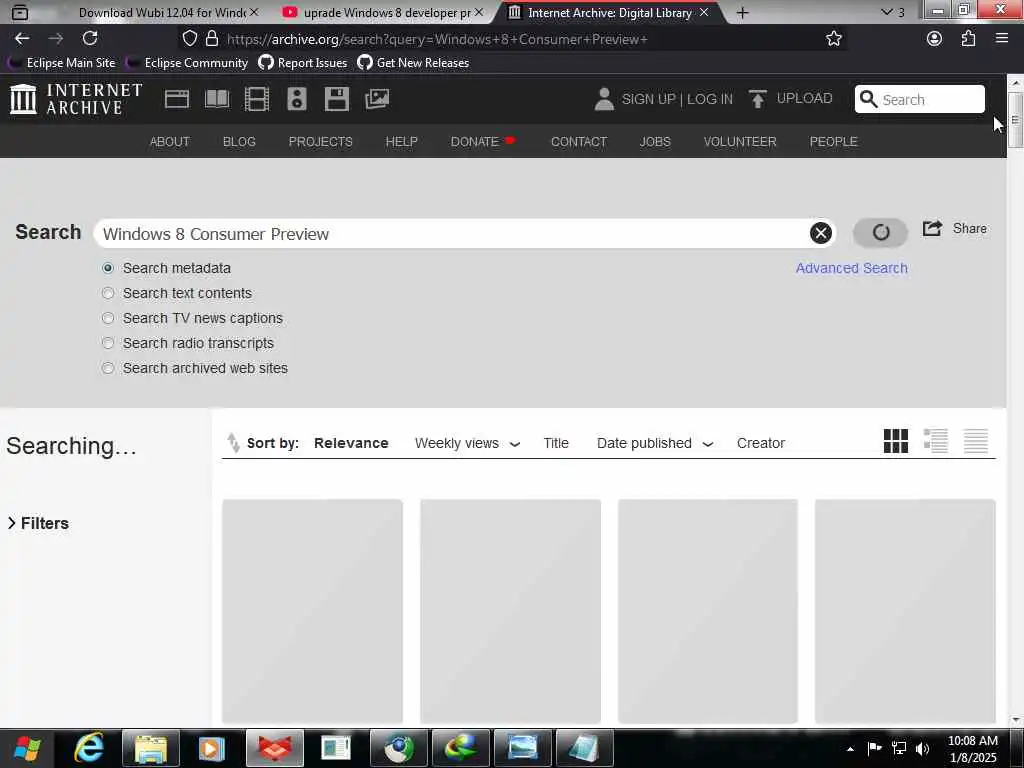Viewport: 1024px width, 768px height.
Task: Sort results by Title
Action: [556, 443]
